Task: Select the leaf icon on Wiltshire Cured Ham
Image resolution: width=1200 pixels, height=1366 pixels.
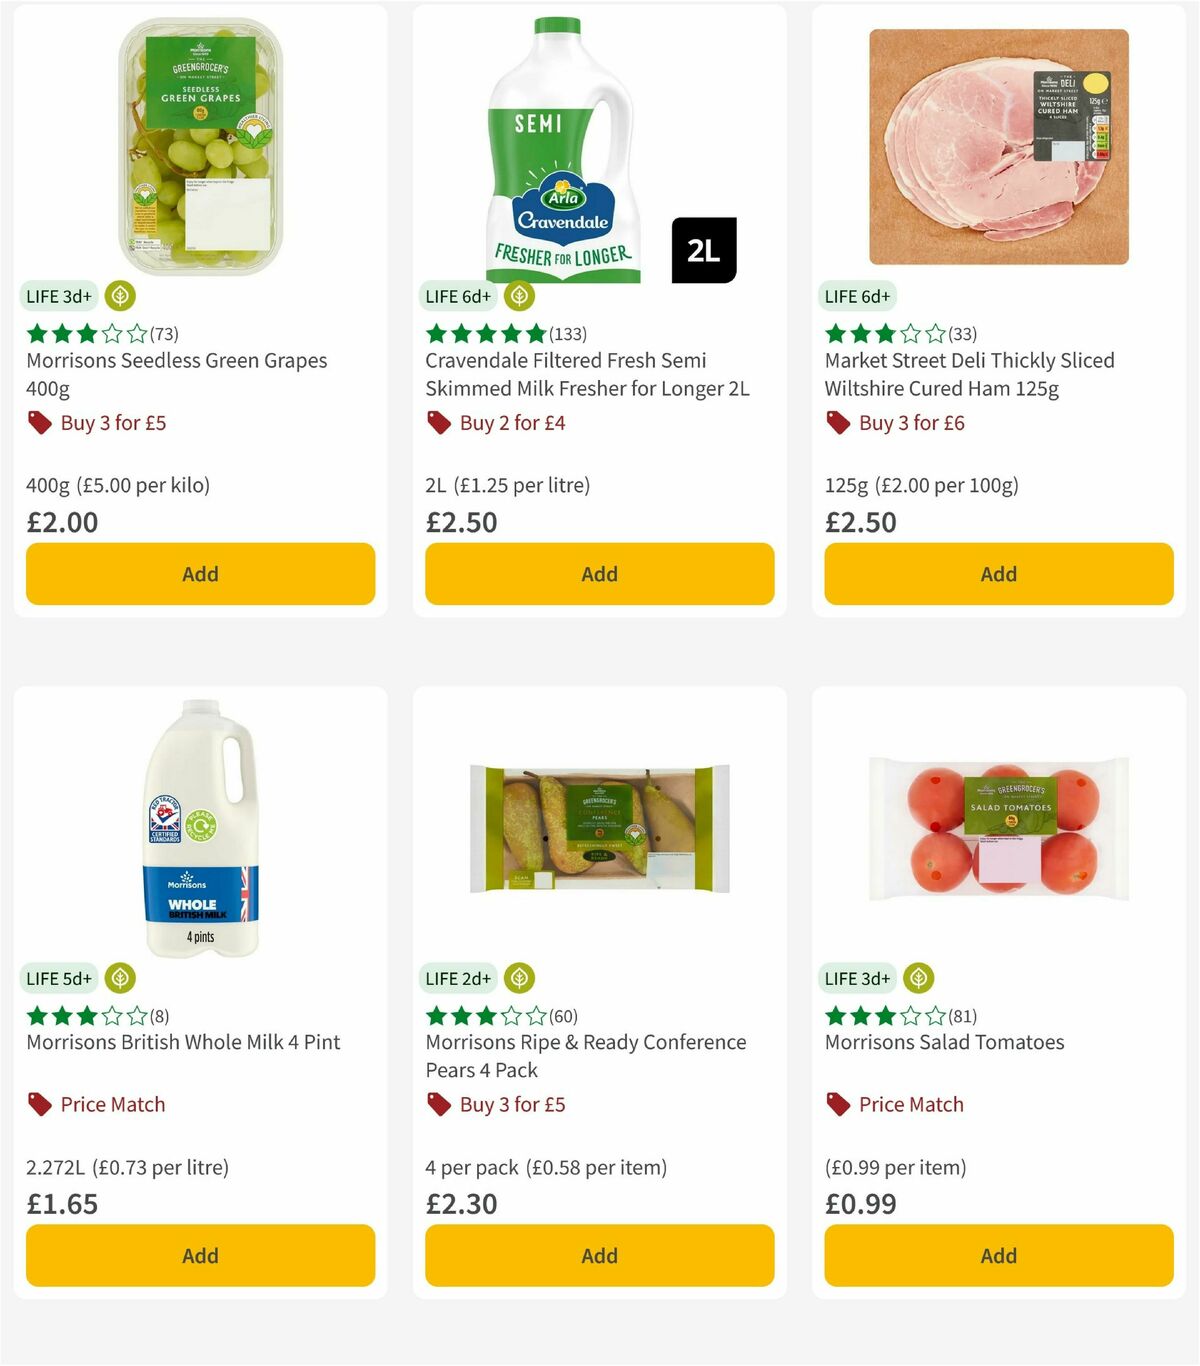Action: [x=918, y=296]
